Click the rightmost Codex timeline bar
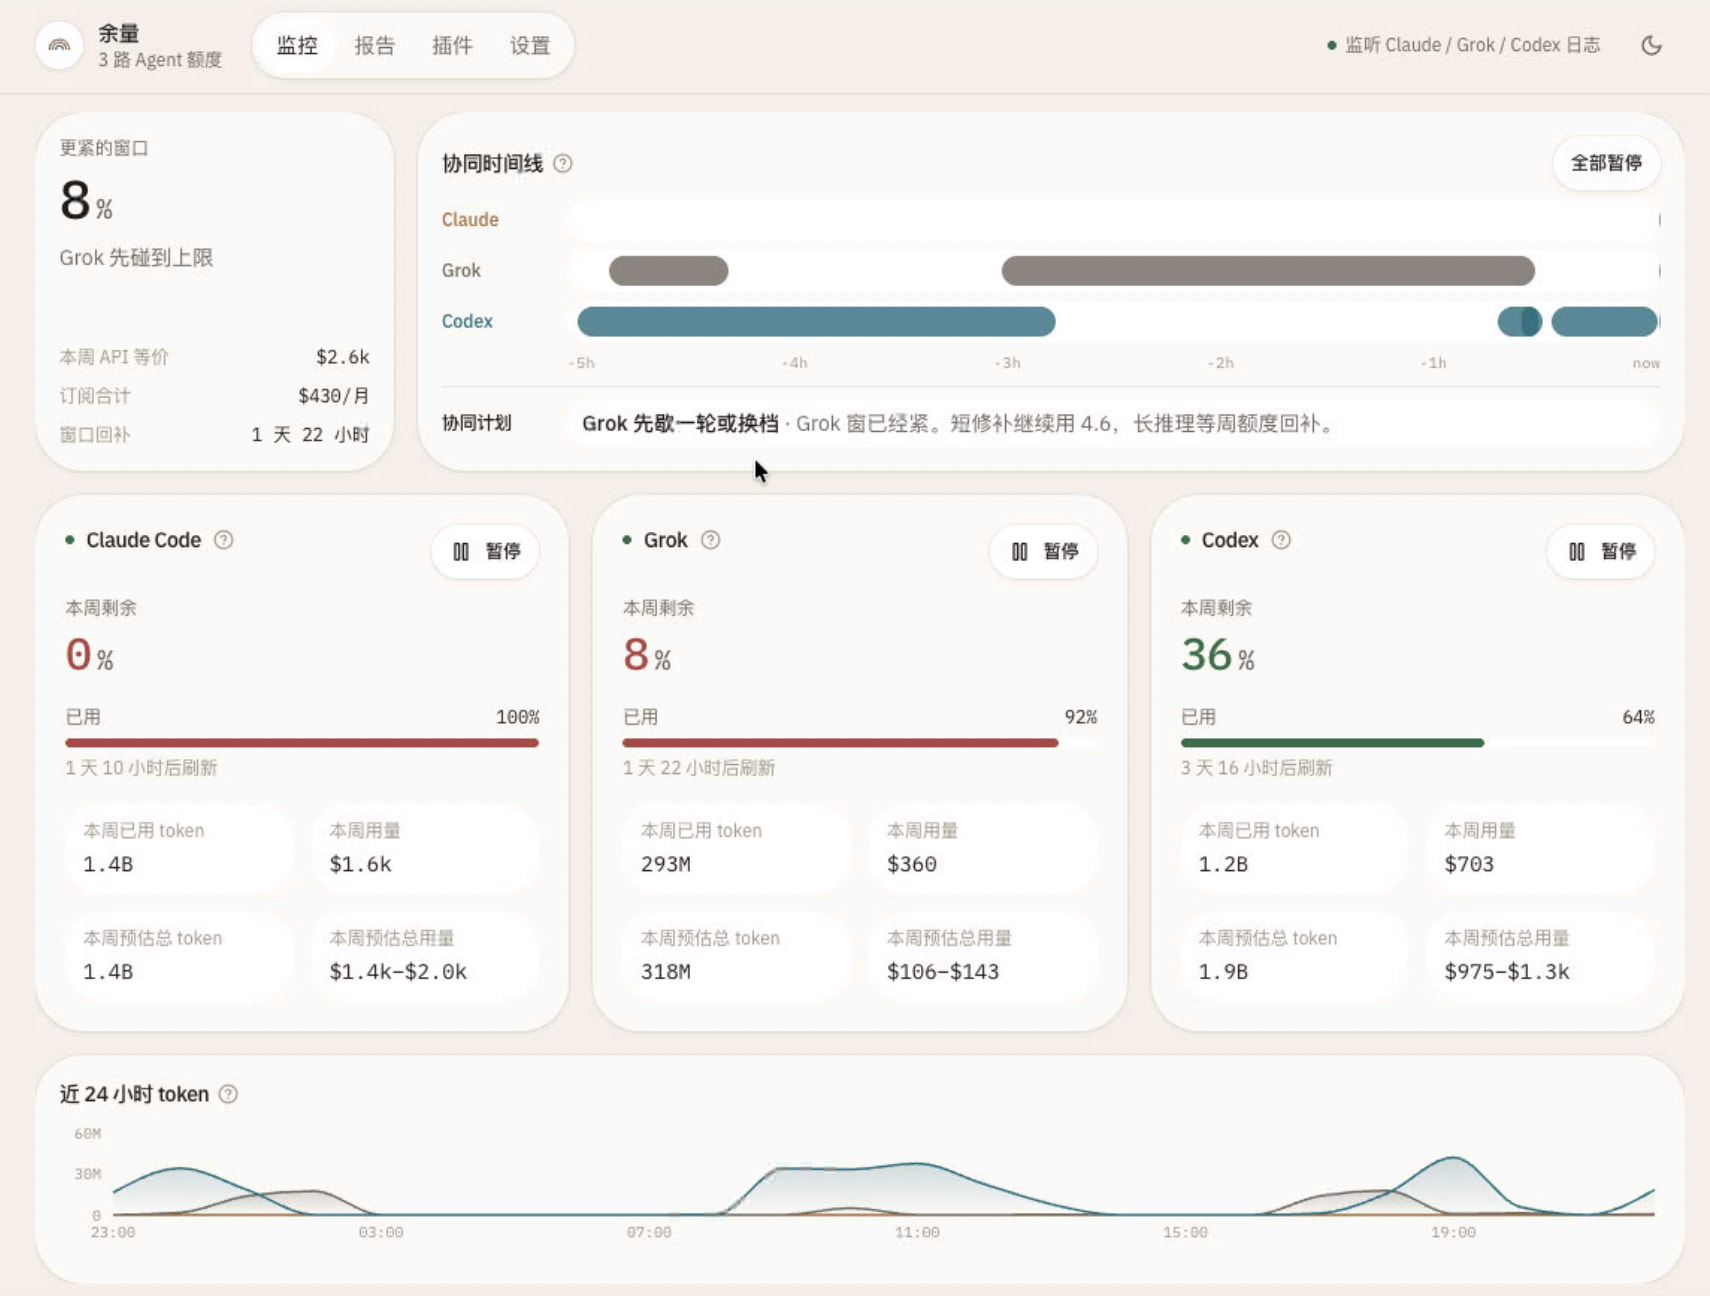 pos(1605,321)
